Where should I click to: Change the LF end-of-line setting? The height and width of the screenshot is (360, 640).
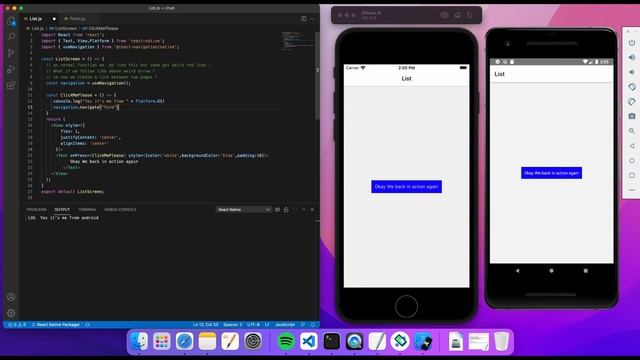click(267, 325)
